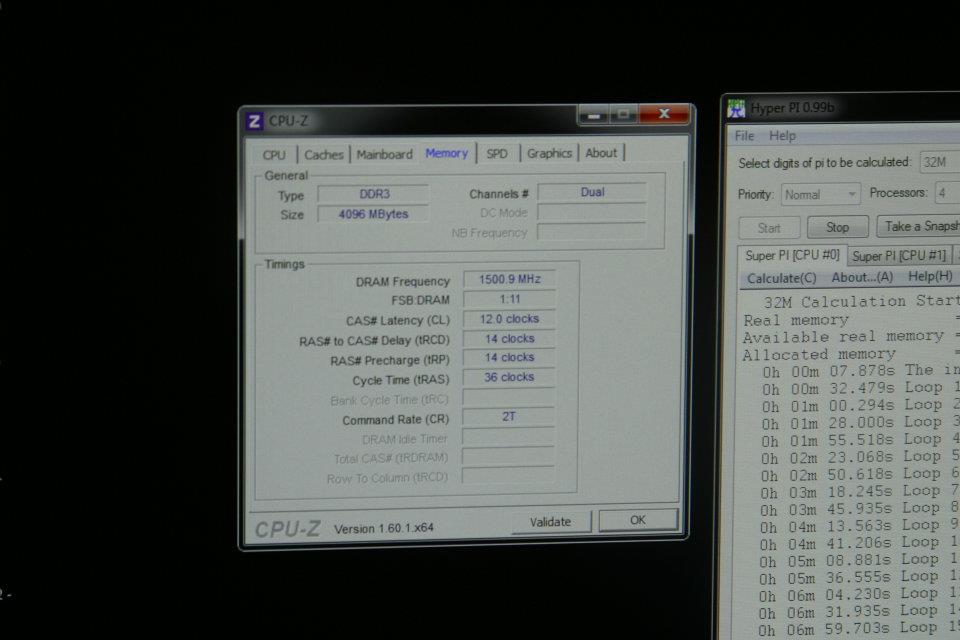960x640 pixels.
Task: Expand the Priority dropdown
Action: click(820, 194)
